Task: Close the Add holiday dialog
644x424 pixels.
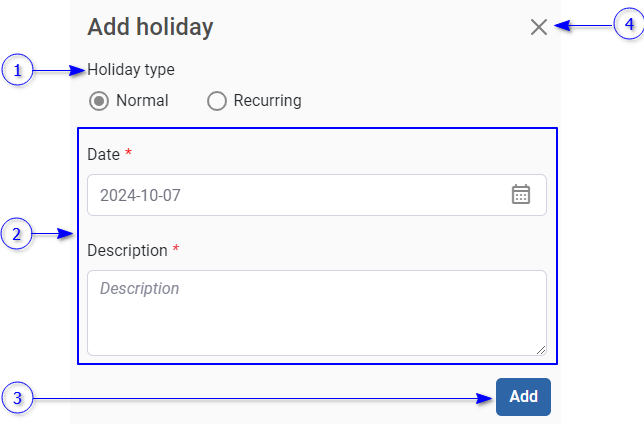Action: (539, 27)
